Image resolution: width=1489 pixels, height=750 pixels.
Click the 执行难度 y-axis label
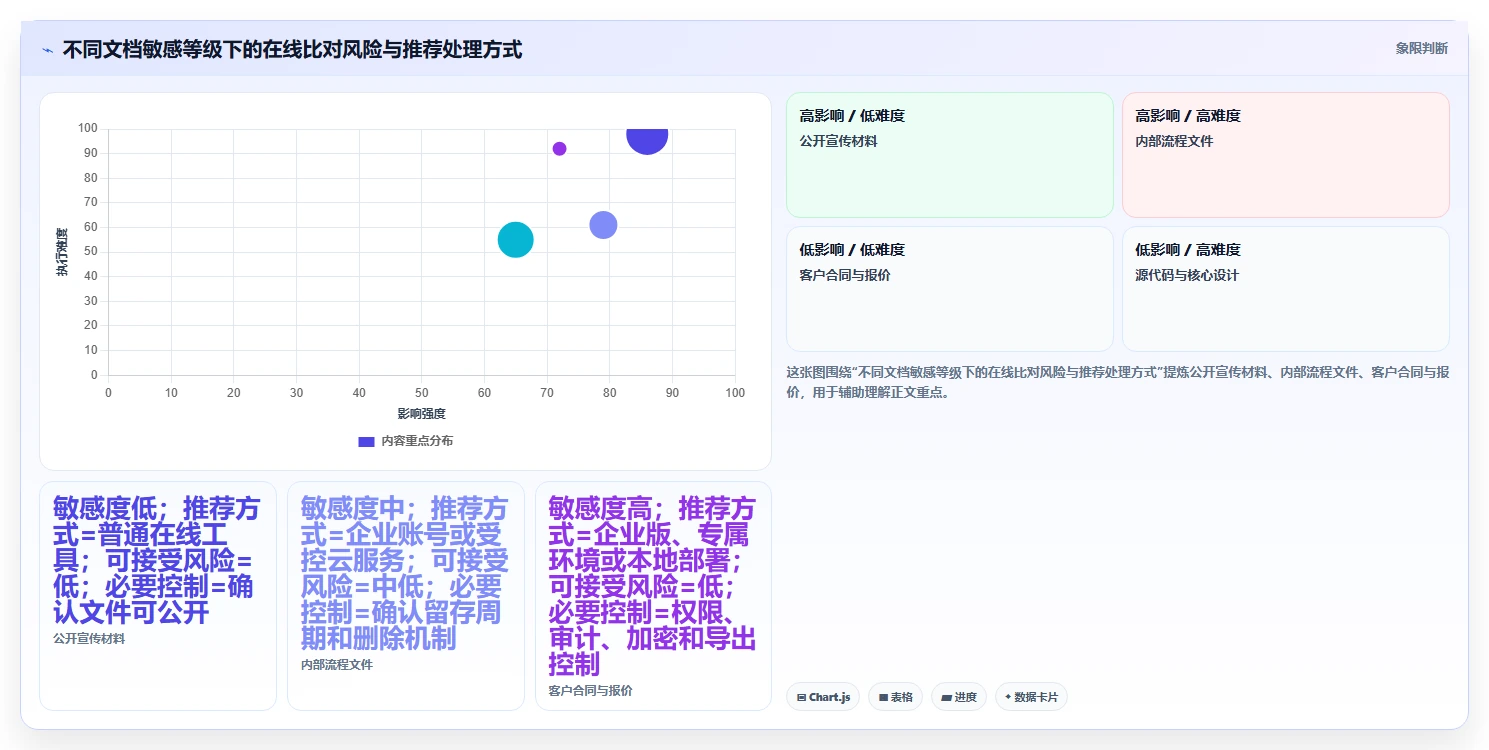pyautogui.click(x=62, y=252)
